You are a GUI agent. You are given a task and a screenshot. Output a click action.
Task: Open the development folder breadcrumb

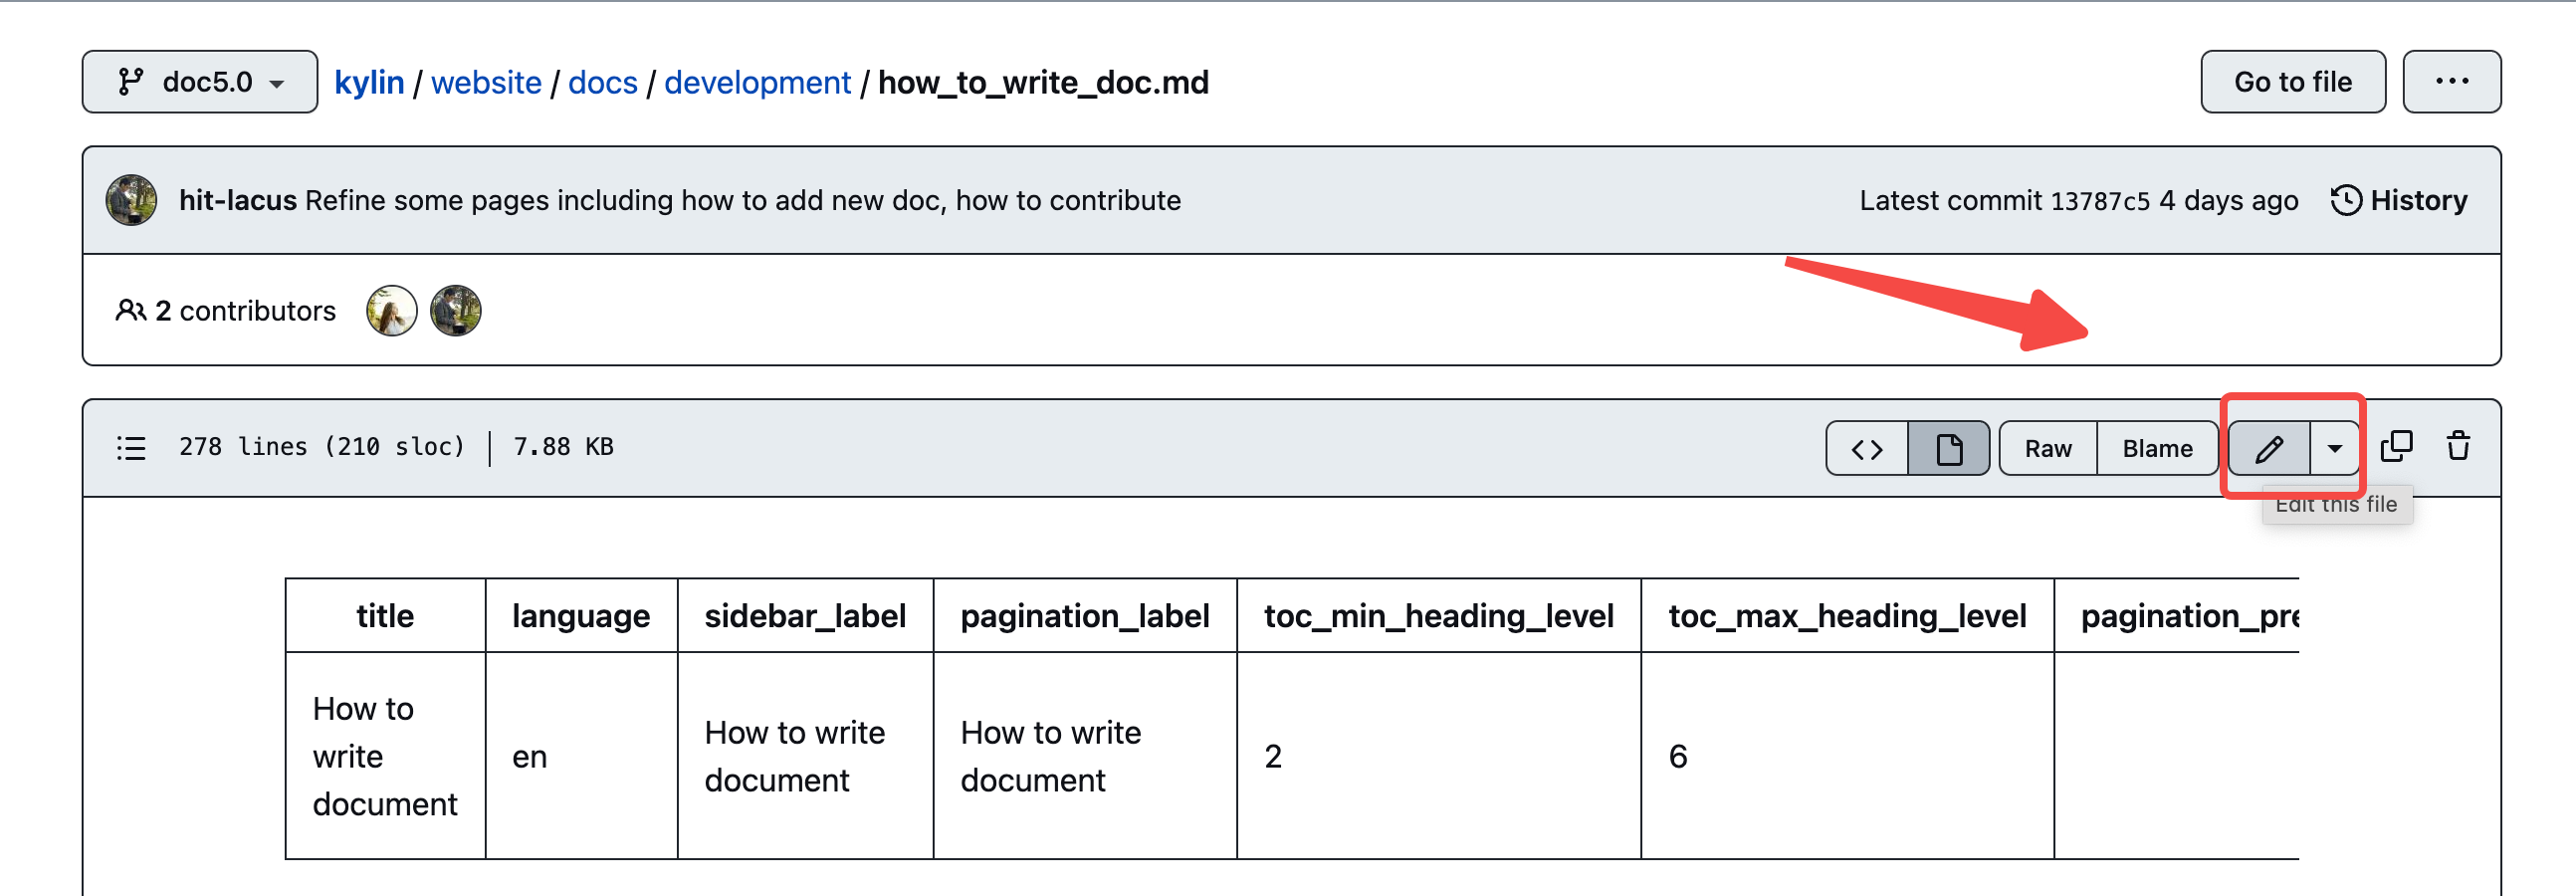click(x=757, y=82)
